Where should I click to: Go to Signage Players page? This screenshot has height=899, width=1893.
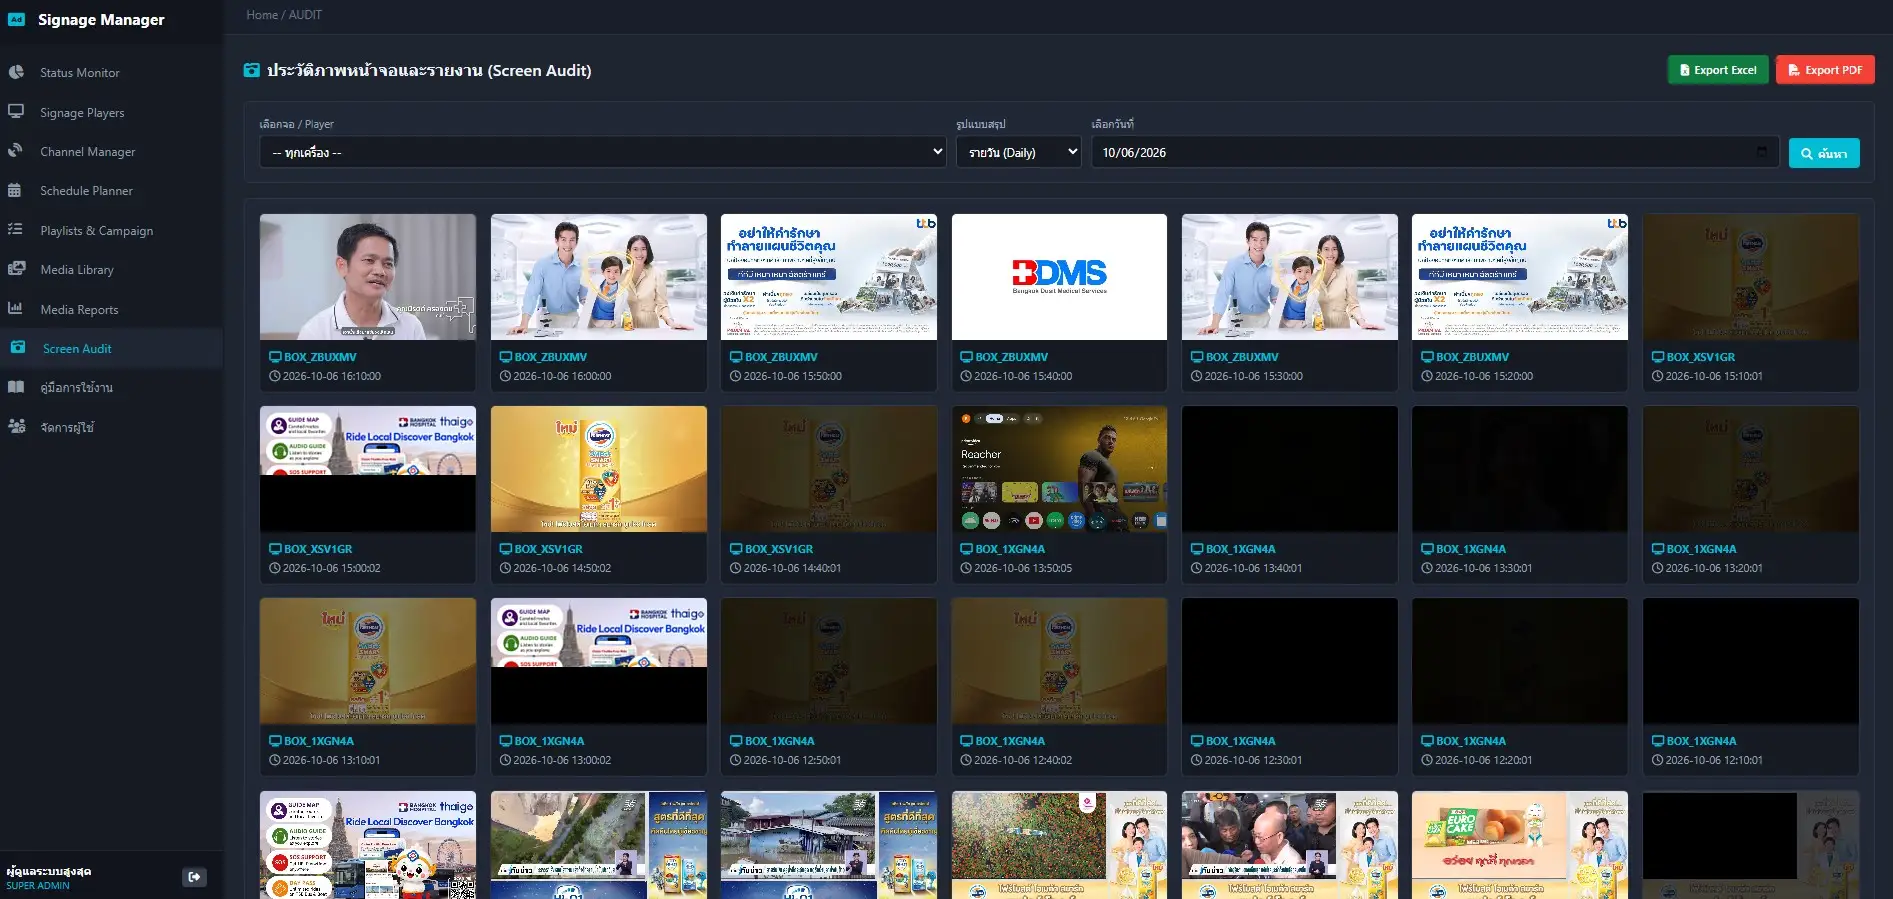(x=82, y=112)
